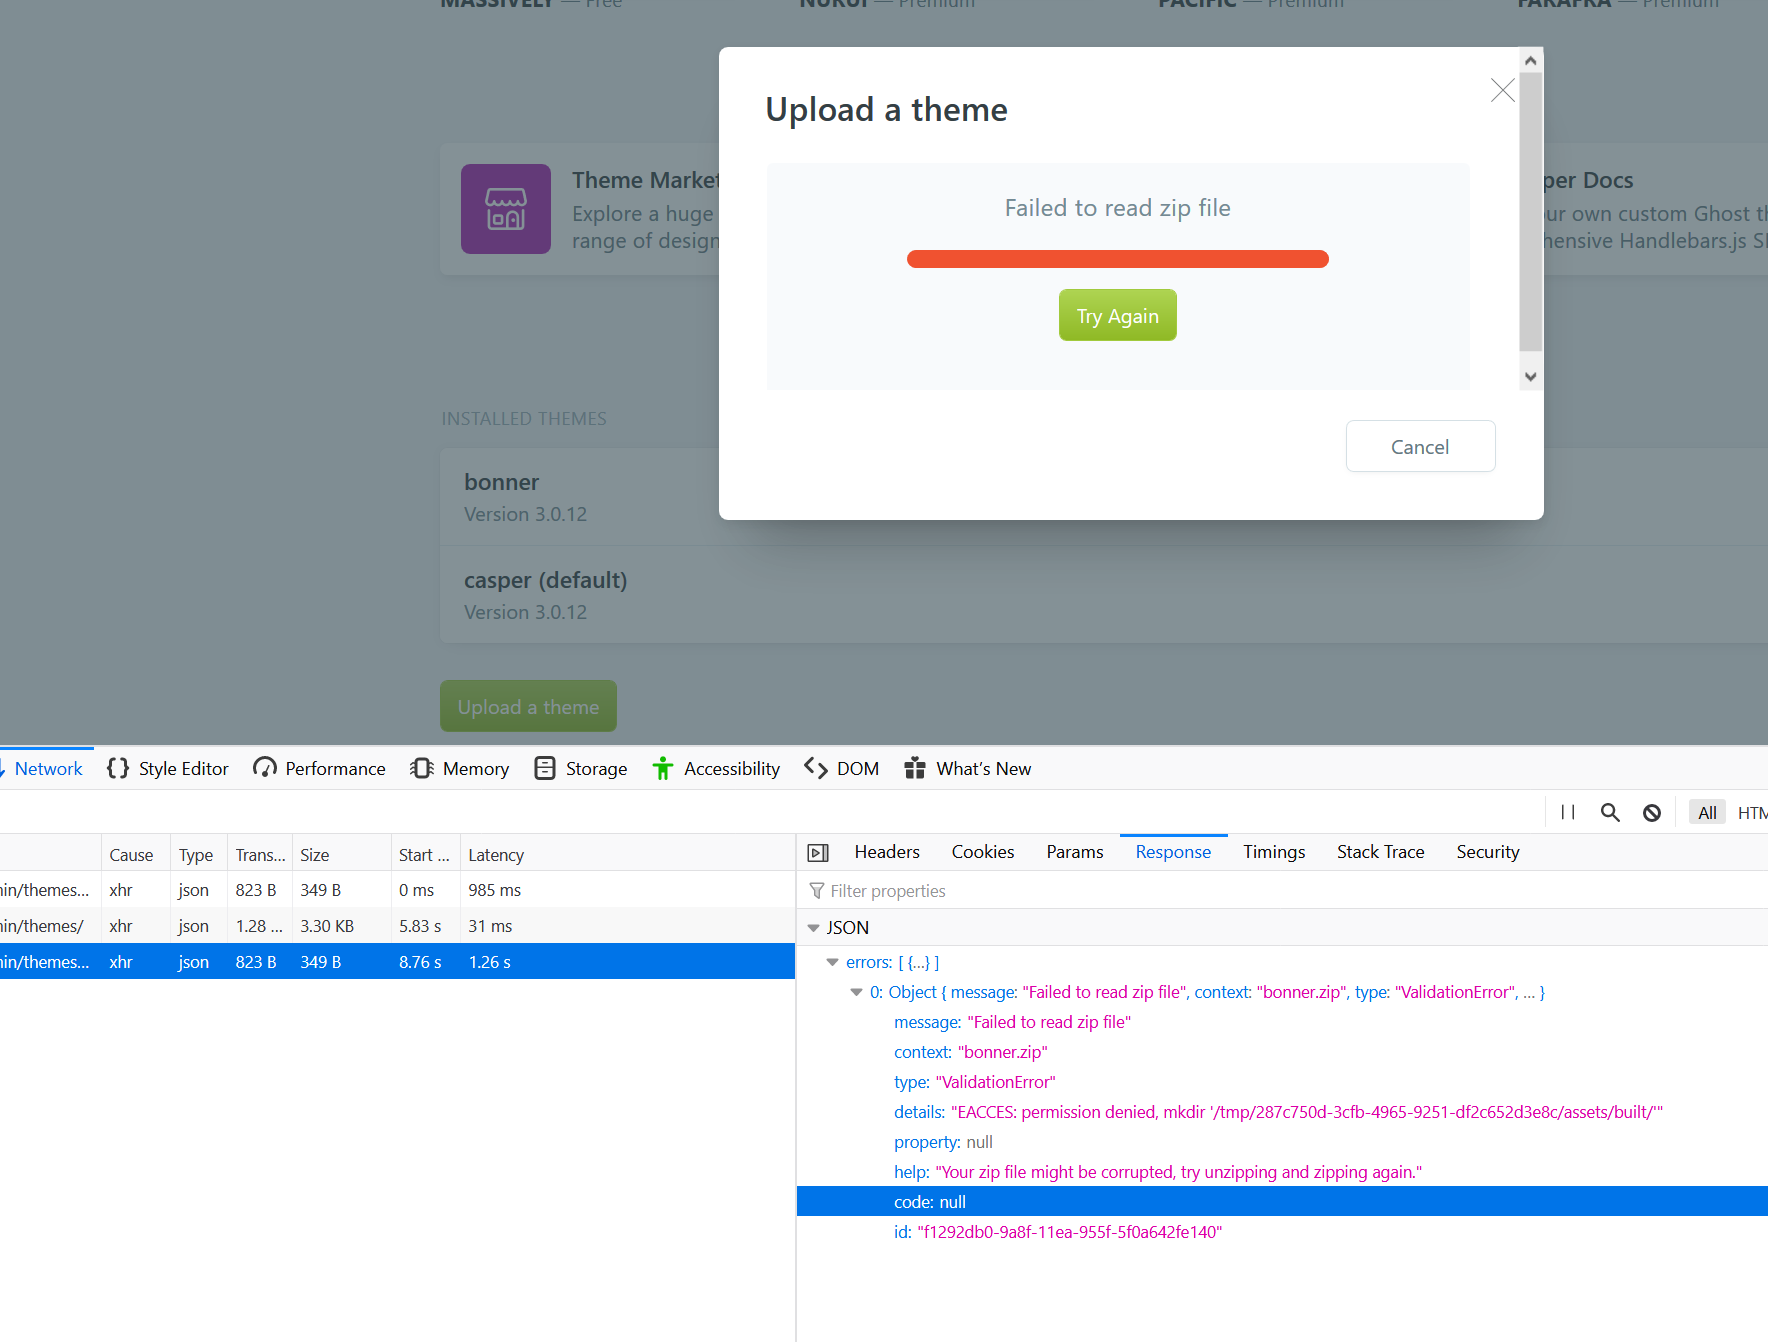Toggle the request blocking icon

[1651, 812]
